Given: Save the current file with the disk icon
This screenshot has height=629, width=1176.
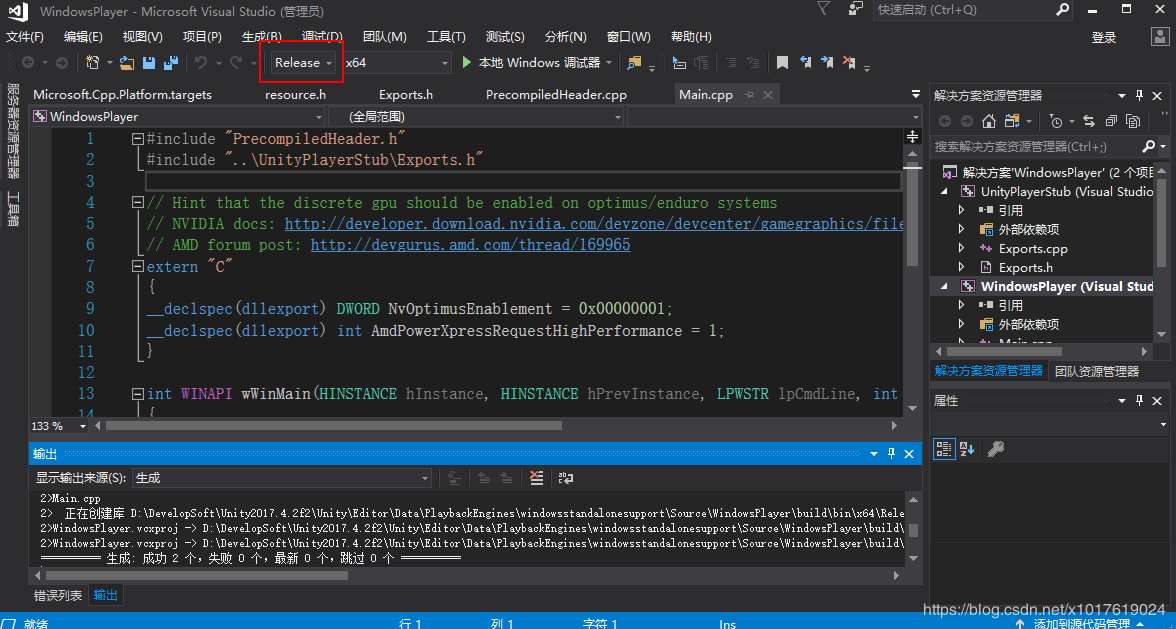Looking at the screenshot, I should tap(148, 63).
